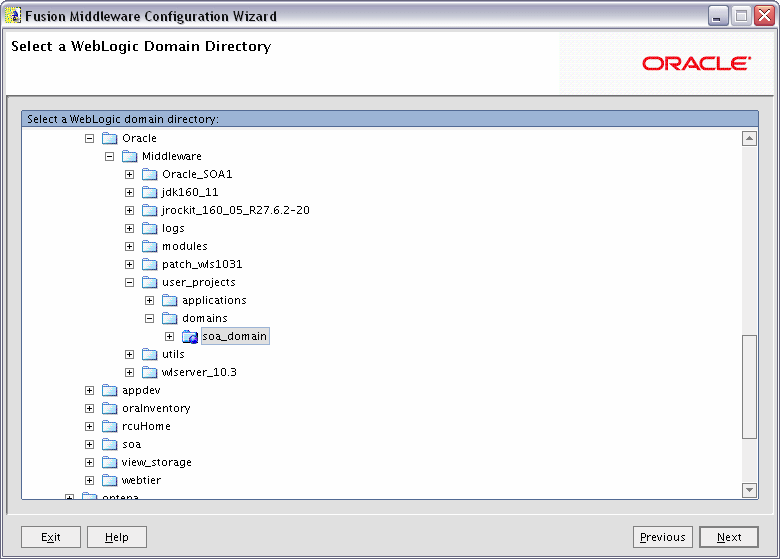Expand the rcuHome node
This screenshot has width=780, height=559.
click(x=90, y=427)
